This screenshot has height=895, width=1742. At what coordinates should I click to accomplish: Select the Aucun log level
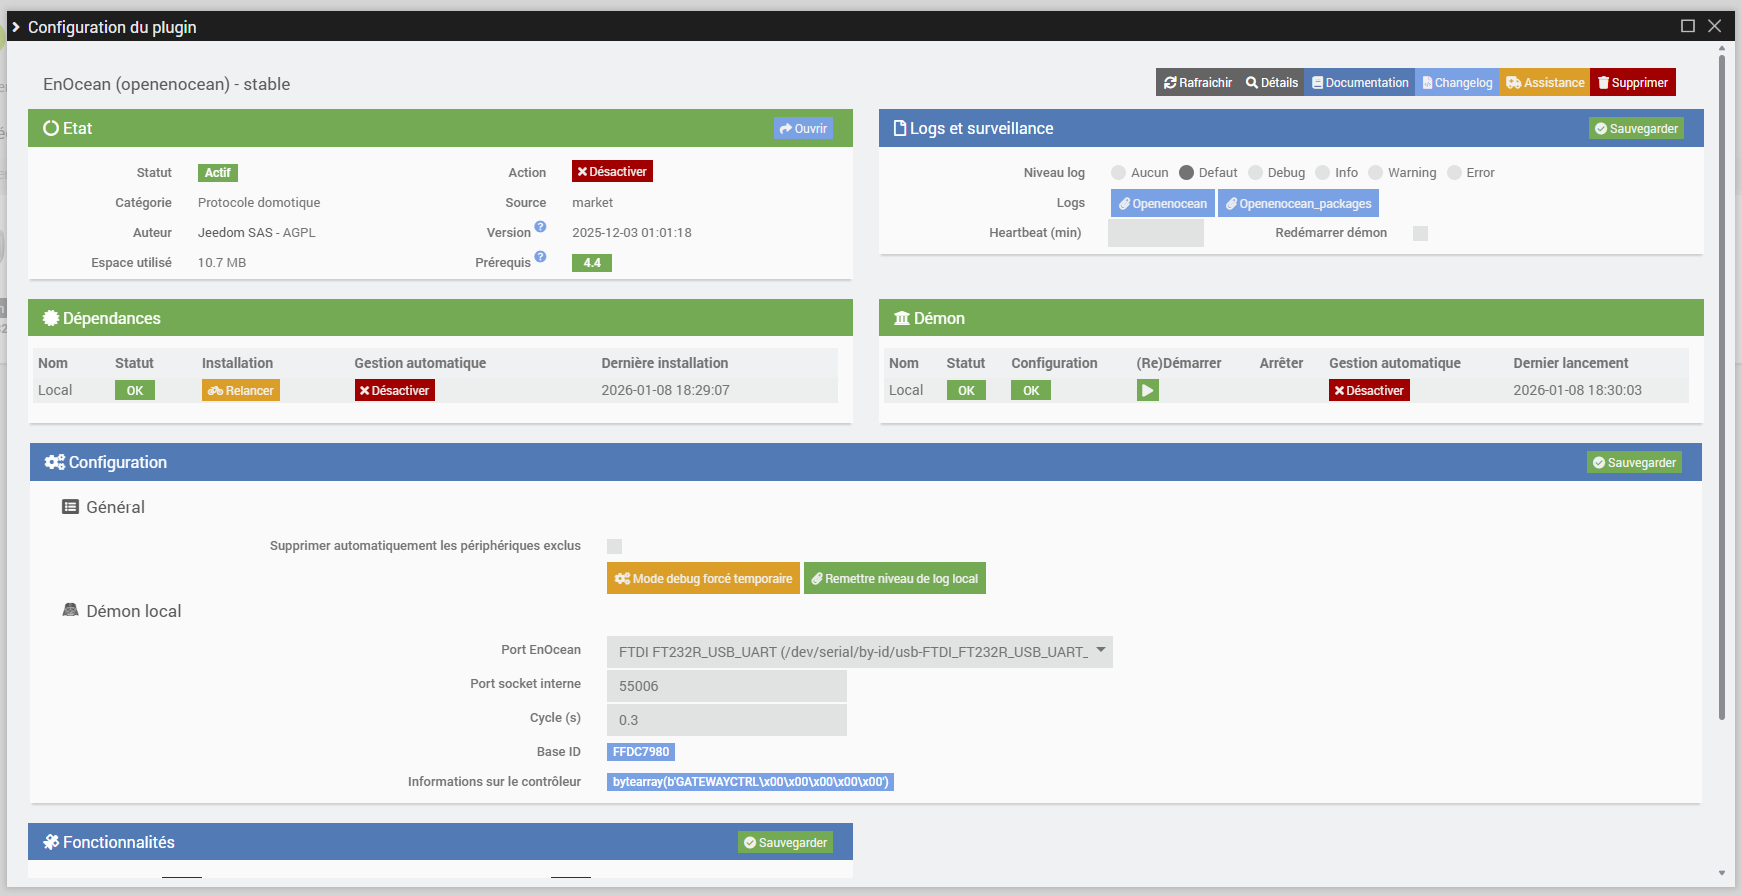(1119, 173)
